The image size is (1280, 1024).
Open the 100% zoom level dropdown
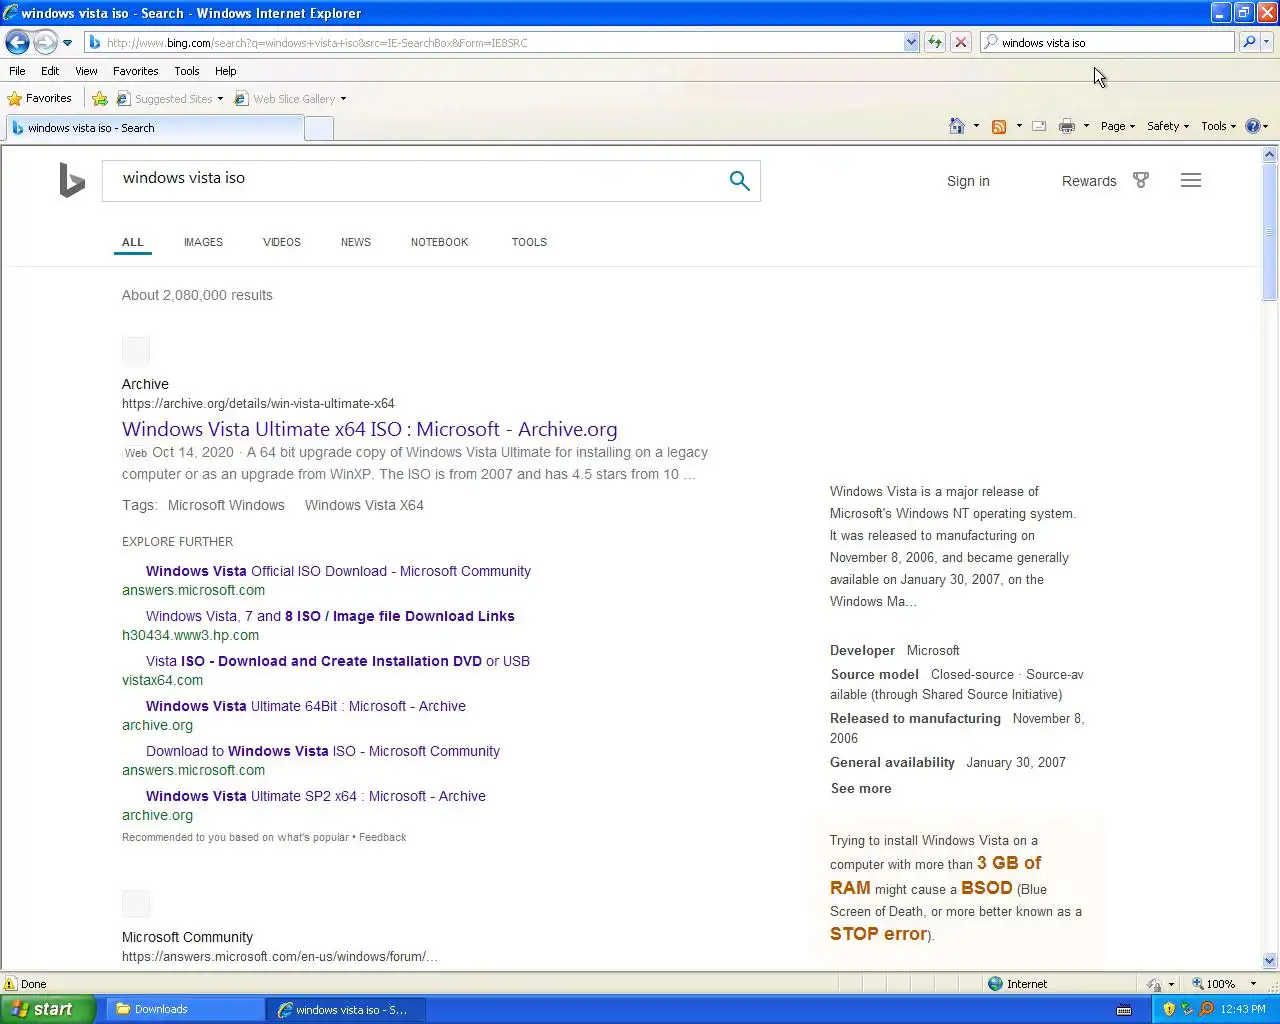click(x=1253, y=984)
